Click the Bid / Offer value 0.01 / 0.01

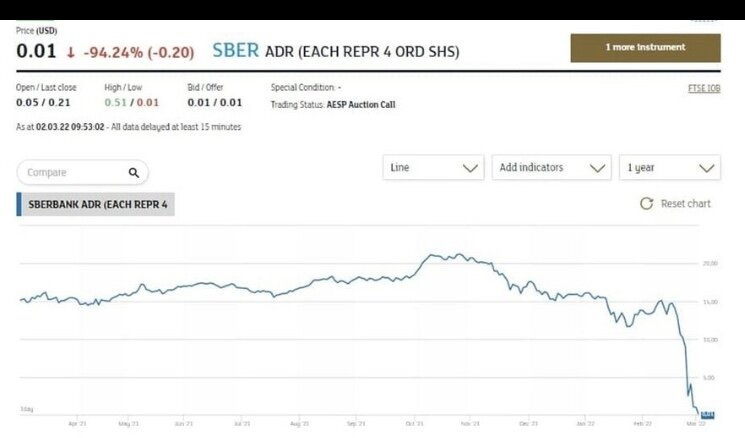click(x=215, y=103)
